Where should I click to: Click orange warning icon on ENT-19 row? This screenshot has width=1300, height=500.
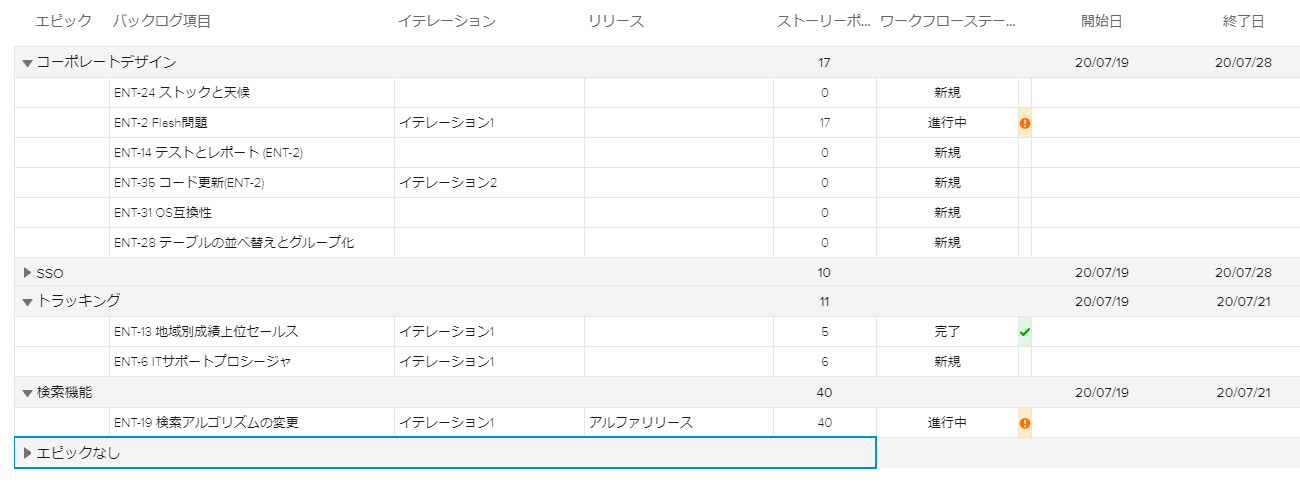tap(1025, 423)
